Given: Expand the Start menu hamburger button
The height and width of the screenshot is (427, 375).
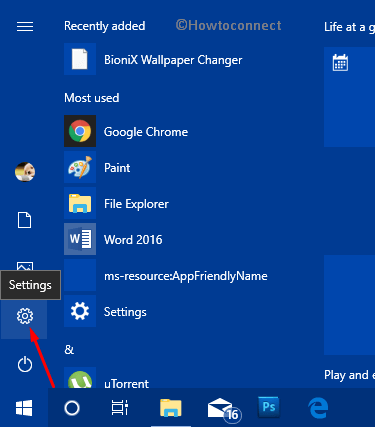Looking at the screenshot, I should (x=25, y=26).
